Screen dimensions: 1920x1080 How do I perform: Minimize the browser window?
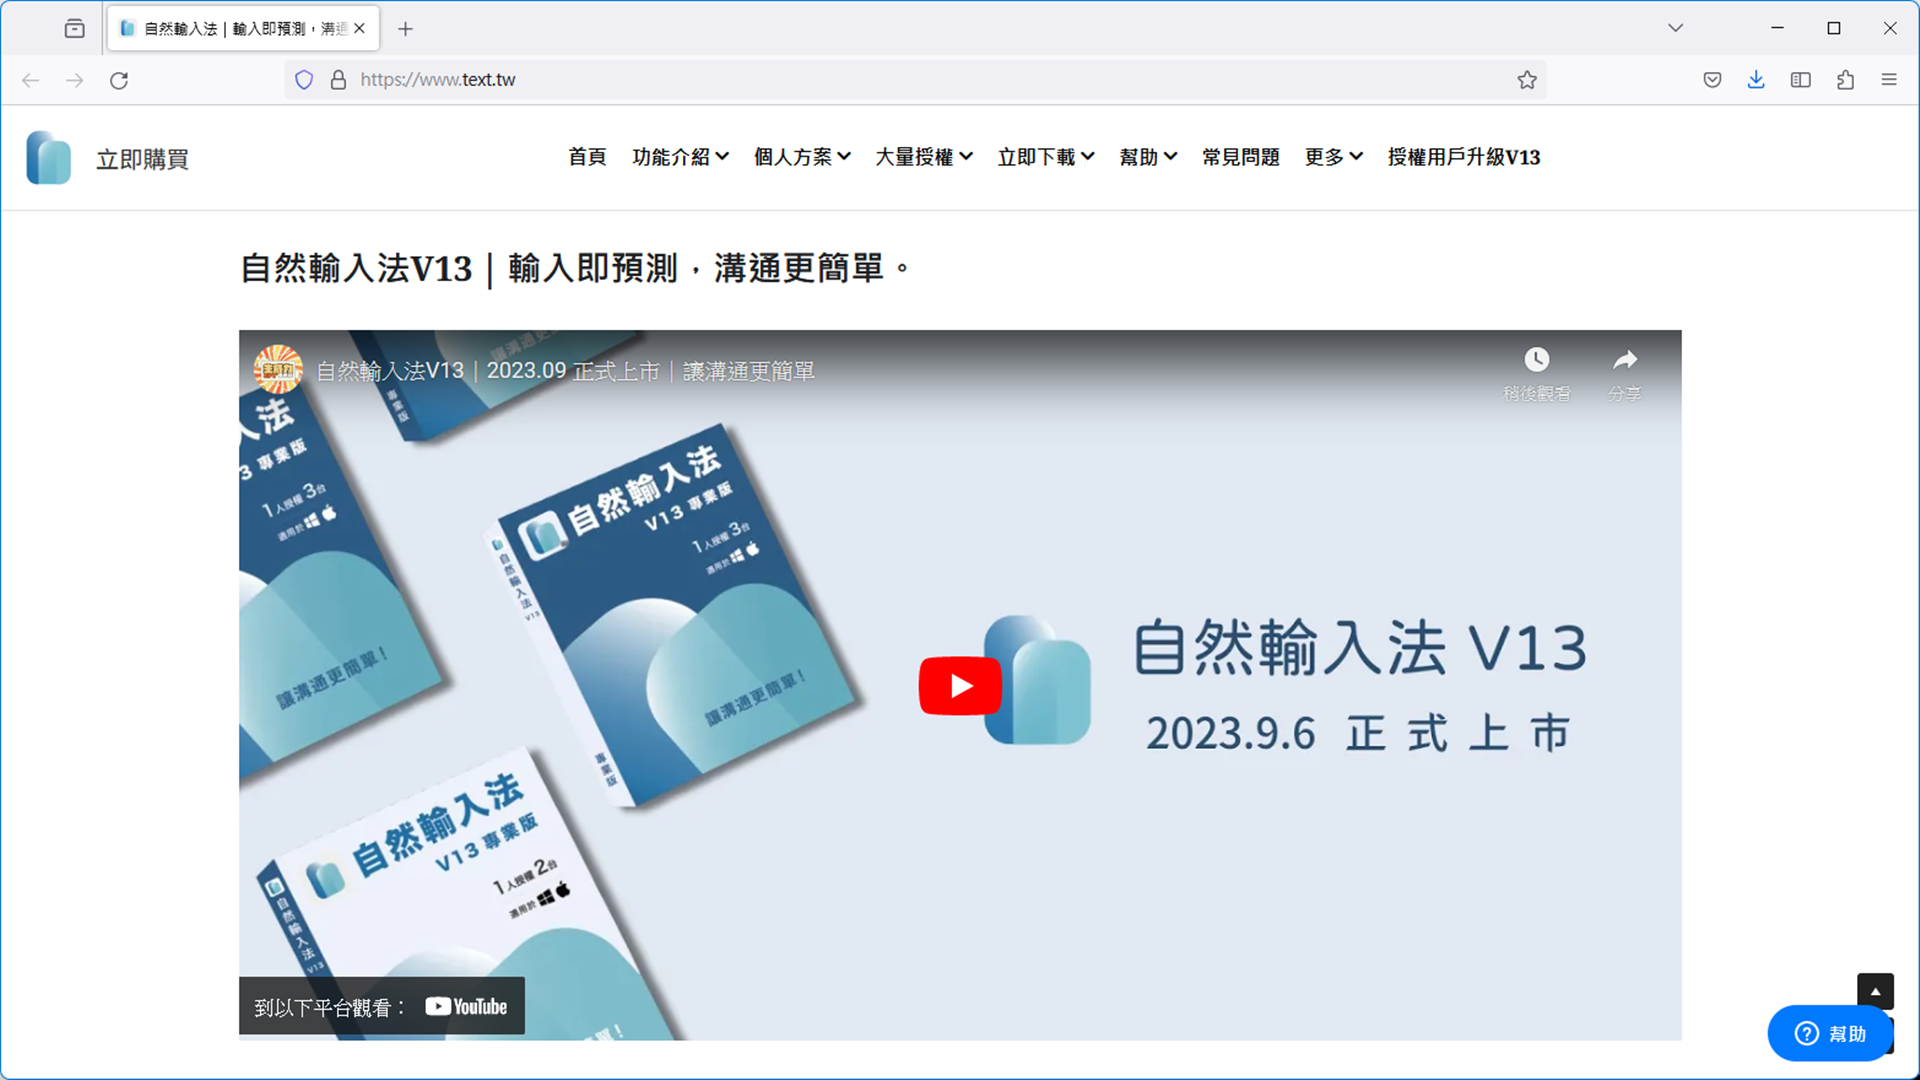pos(1777,28)
